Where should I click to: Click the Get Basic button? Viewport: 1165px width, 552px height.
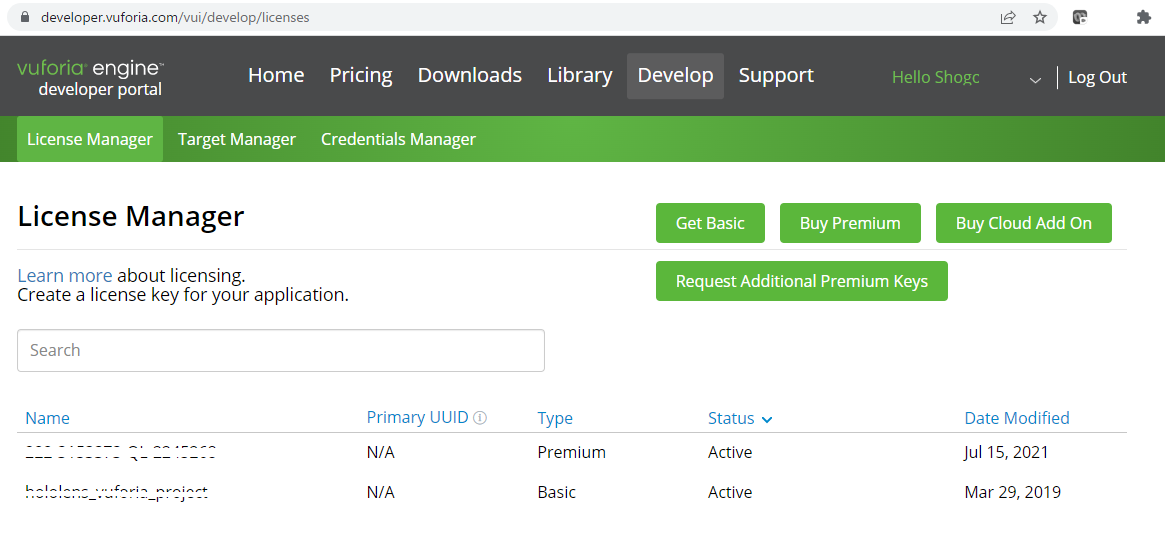[710, 223]
